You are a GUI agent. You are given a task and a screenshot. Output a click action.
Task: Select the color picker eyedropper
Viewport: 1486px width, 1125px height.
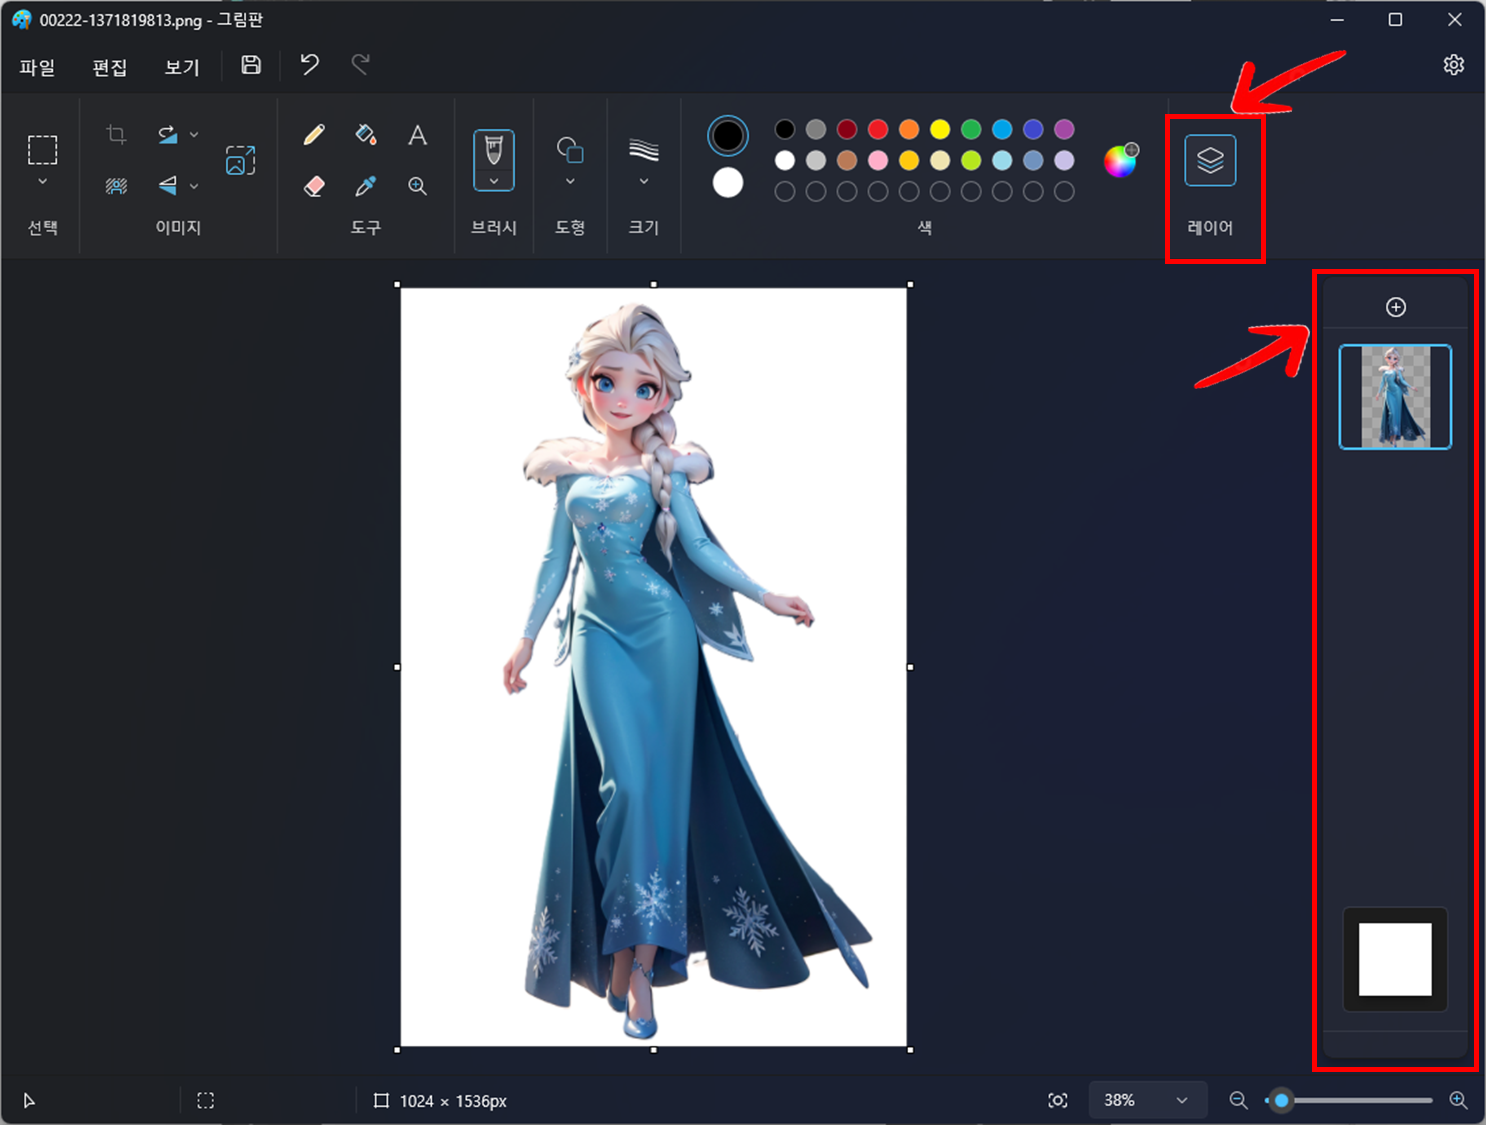[x=366, y=186]
